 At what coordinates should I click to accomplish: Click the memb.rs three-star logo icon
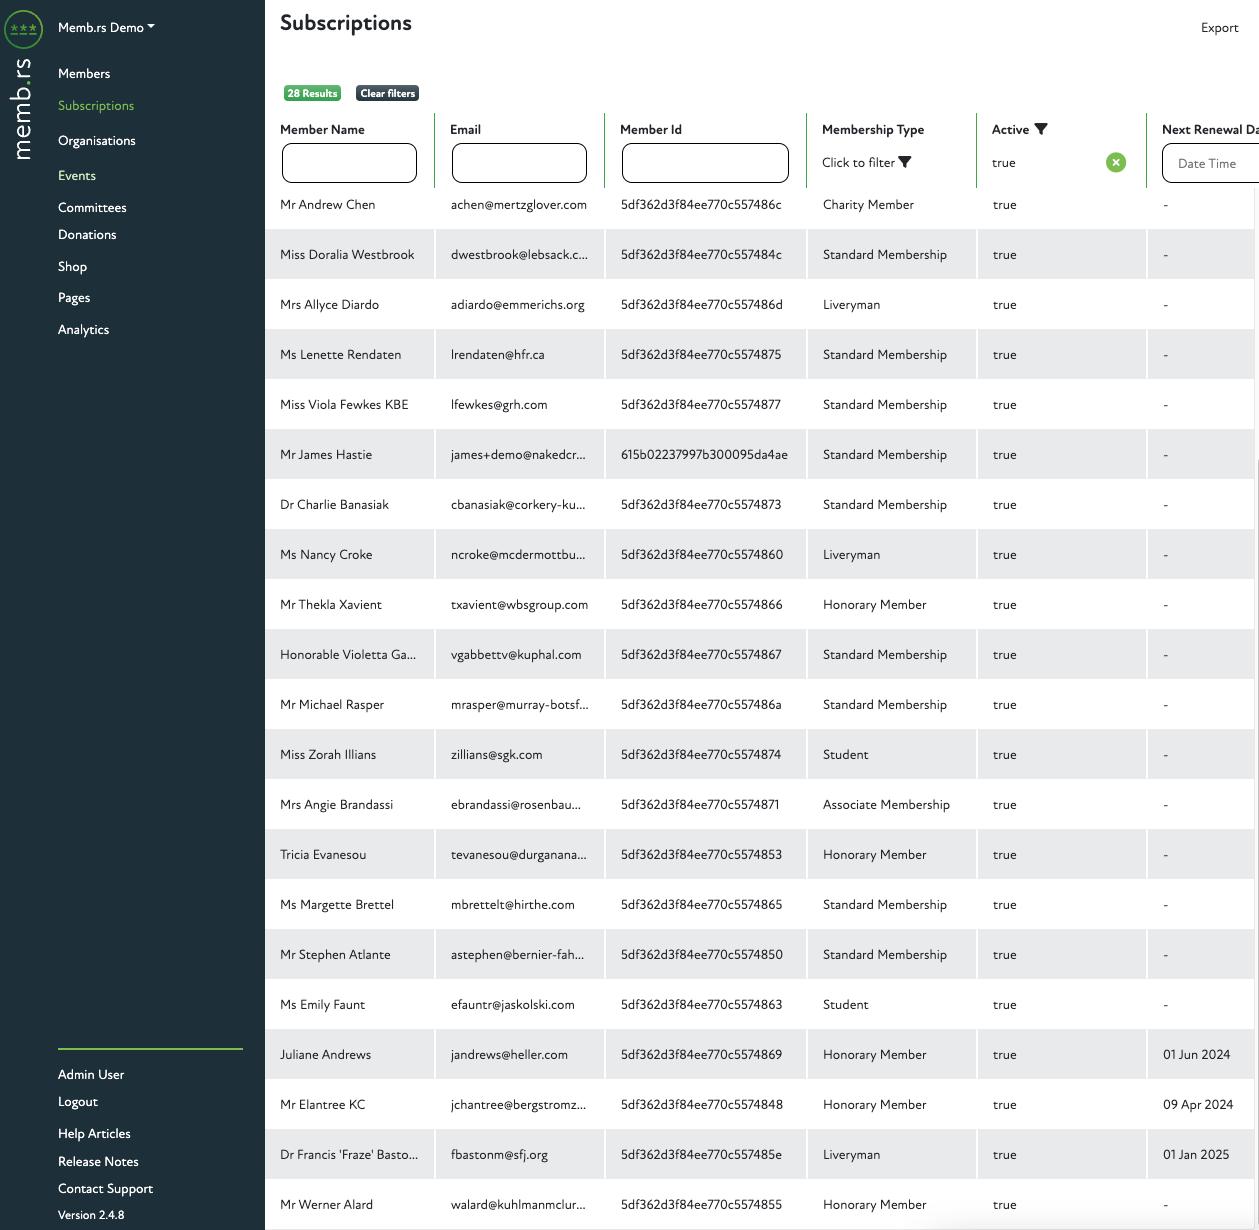point(23,29)
